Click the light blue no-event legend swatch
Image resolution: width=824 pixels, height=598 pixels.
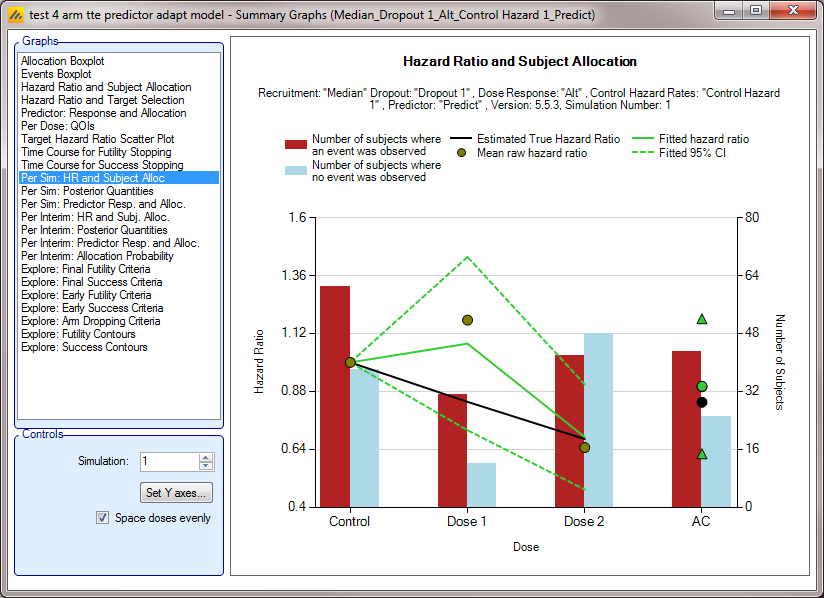(295, 171)
